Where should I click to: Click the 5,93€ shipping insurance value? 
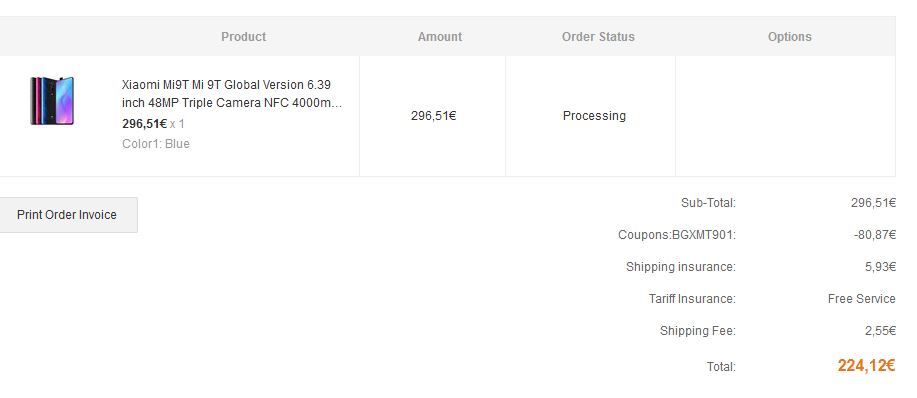880,267
